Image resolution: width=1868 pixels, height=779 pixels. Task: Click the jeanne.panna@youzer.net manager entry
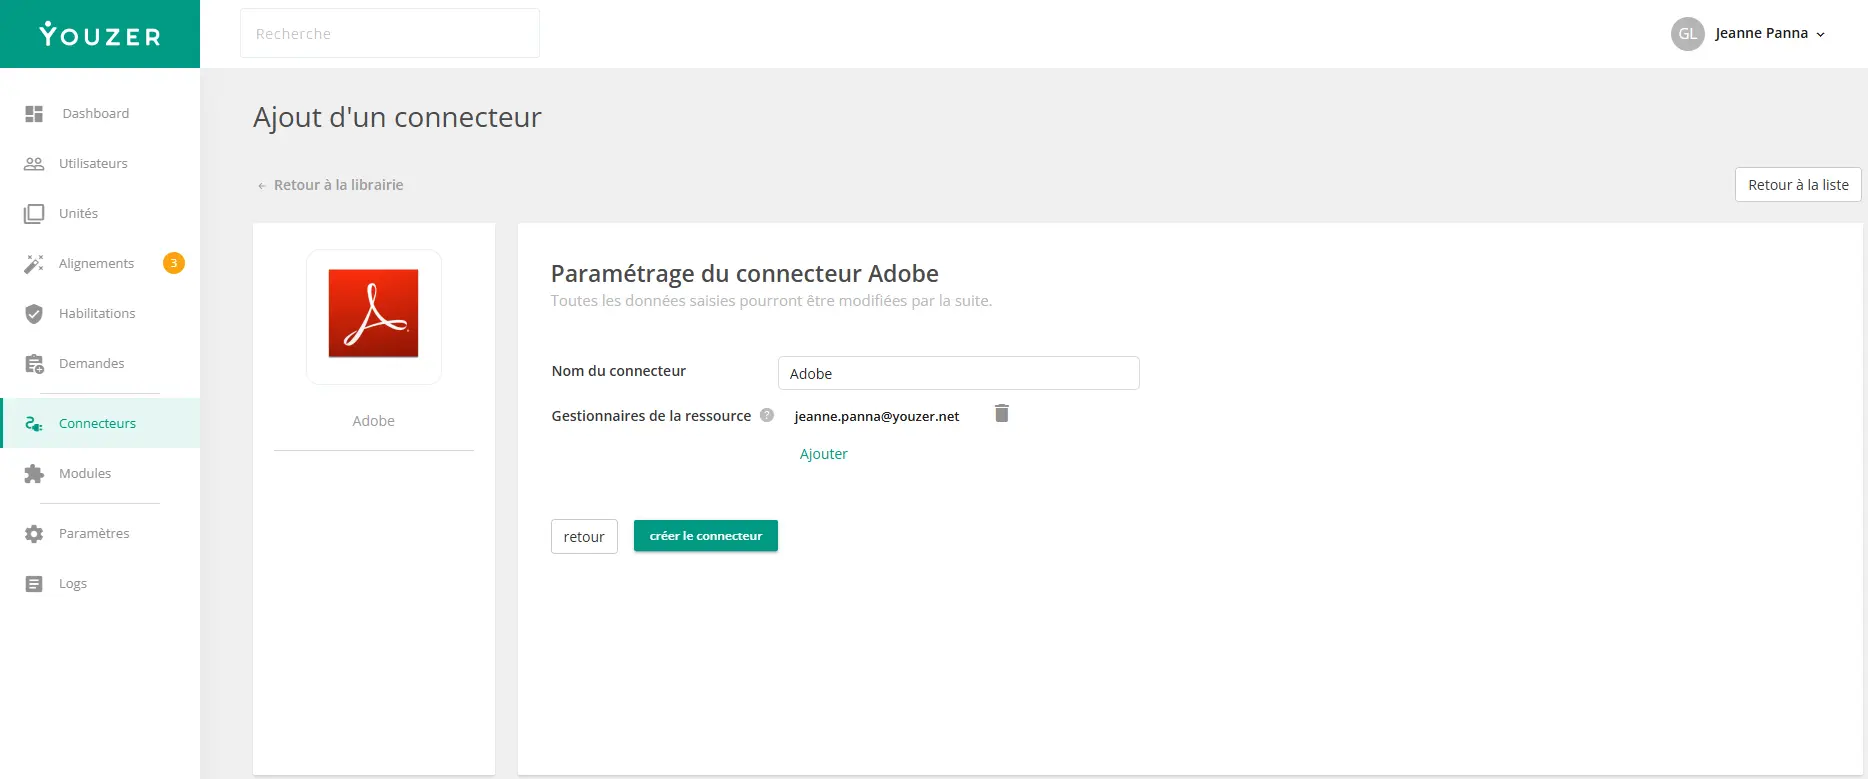click(877, 417)
